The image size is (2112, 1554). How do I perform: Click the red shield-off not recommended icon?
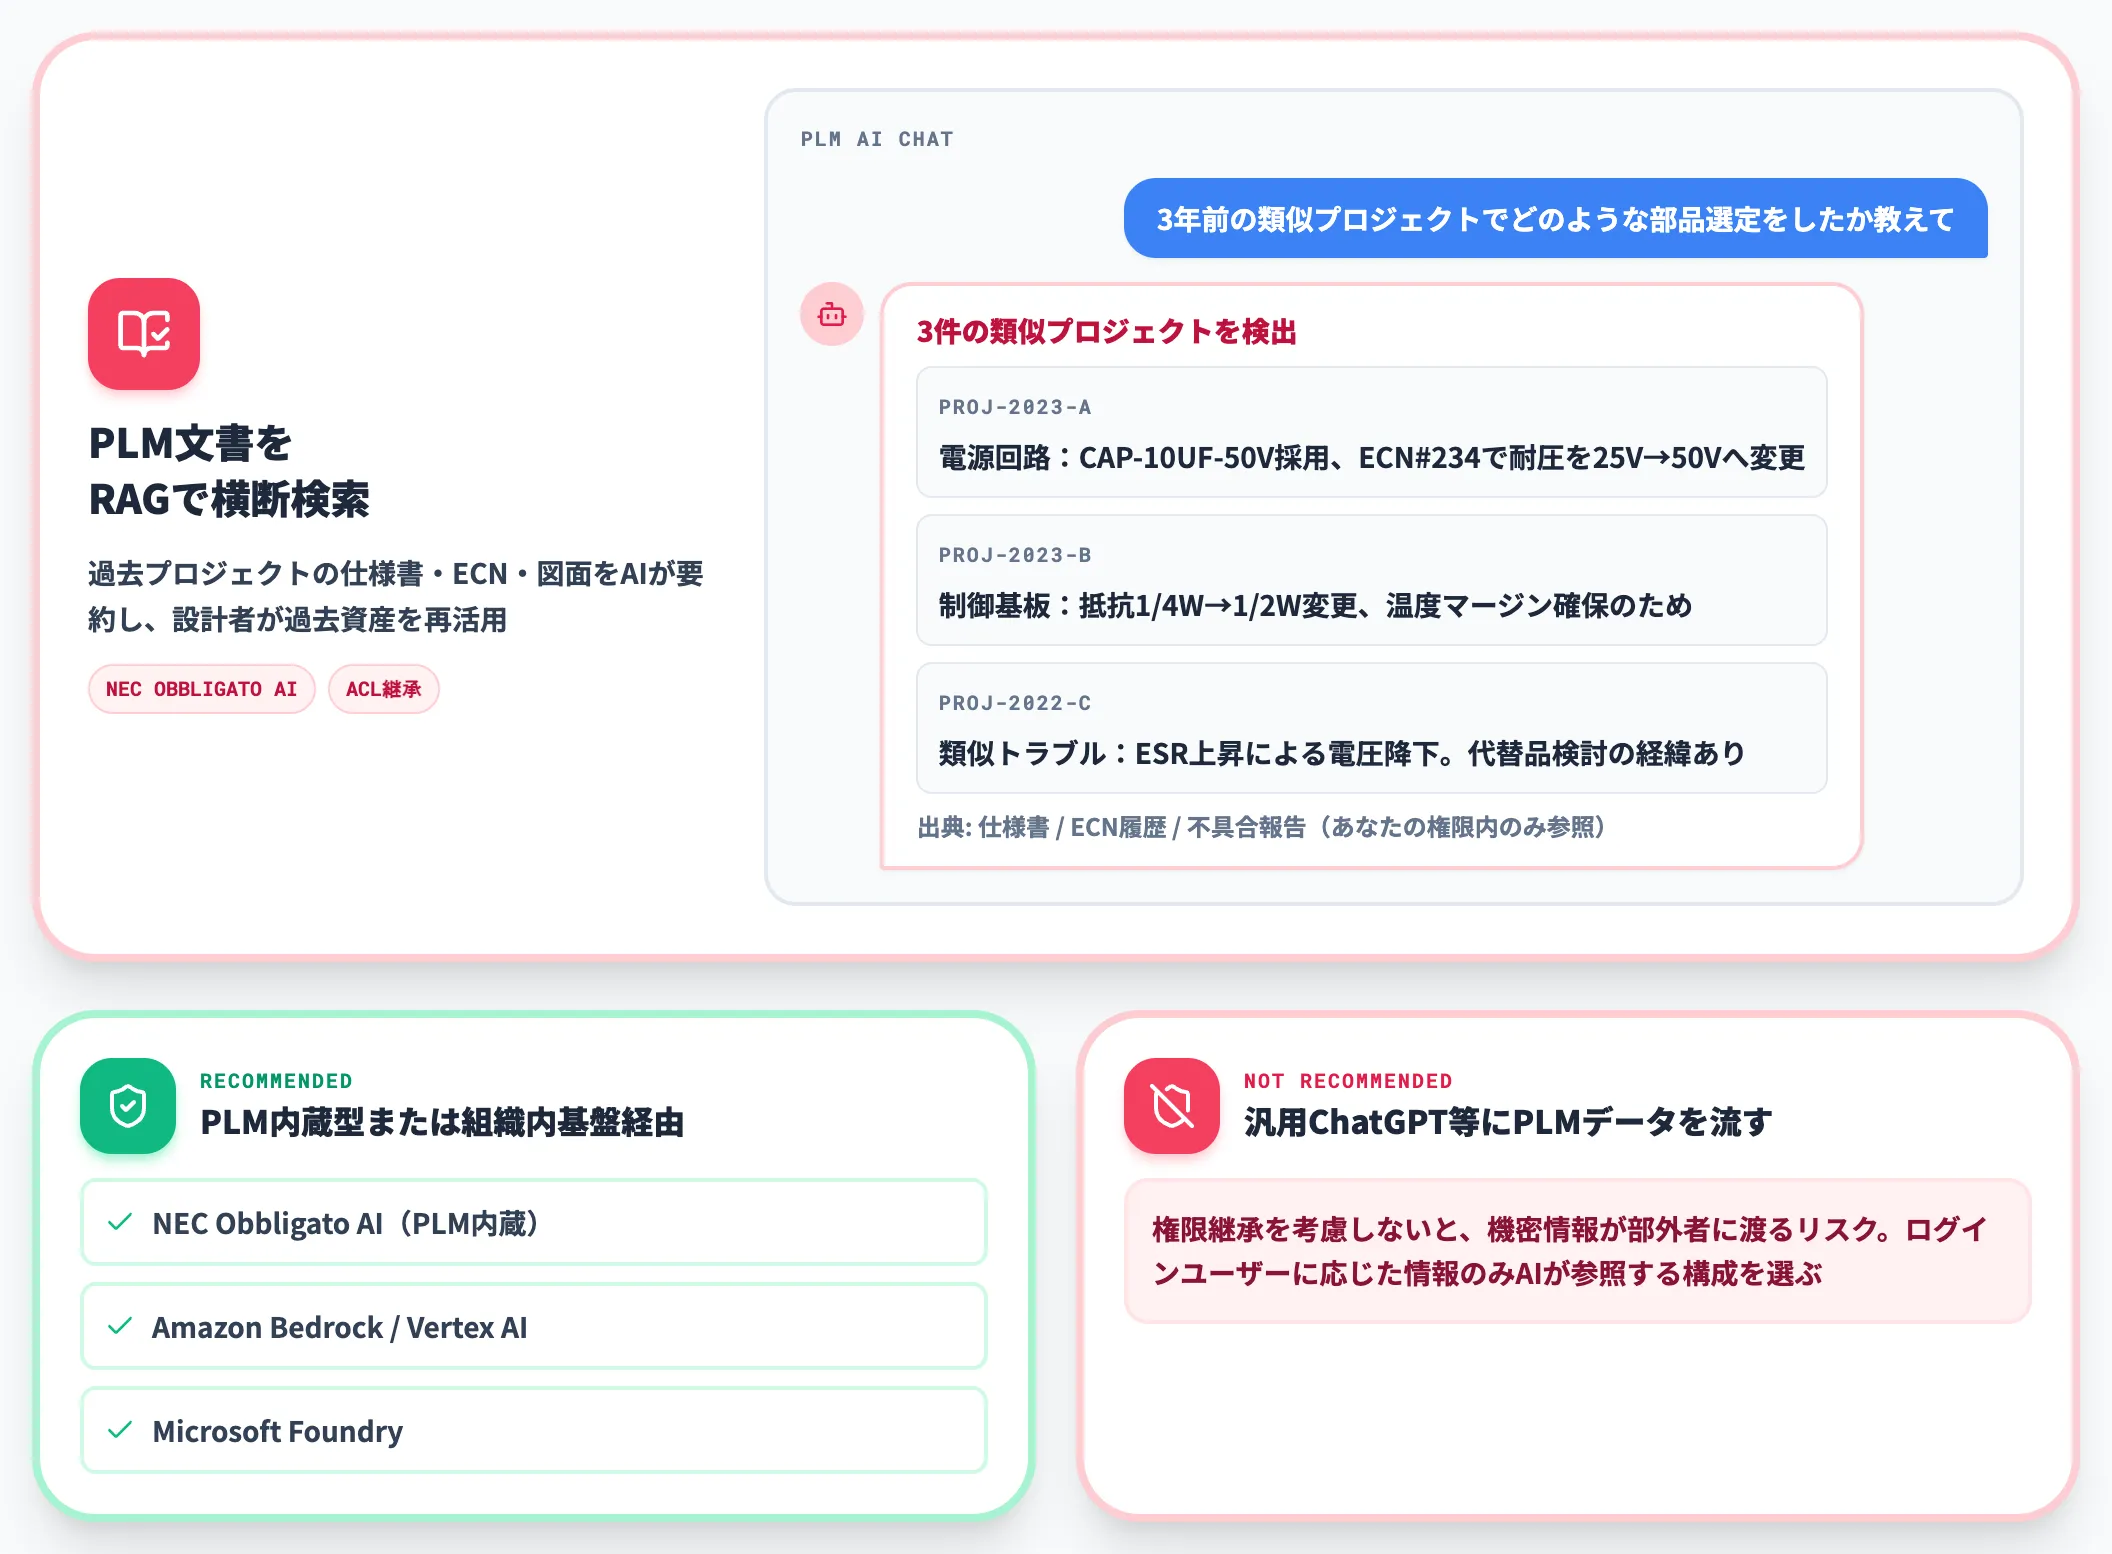pos(1172,1106)
